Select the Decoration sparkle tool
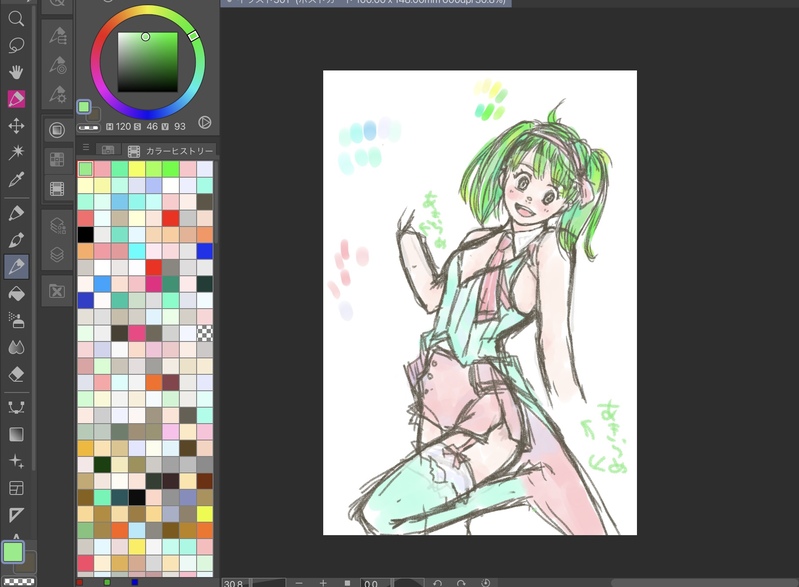Image resolution: width=799 pixels, height=587 pixels. click(x=16, y=461)
